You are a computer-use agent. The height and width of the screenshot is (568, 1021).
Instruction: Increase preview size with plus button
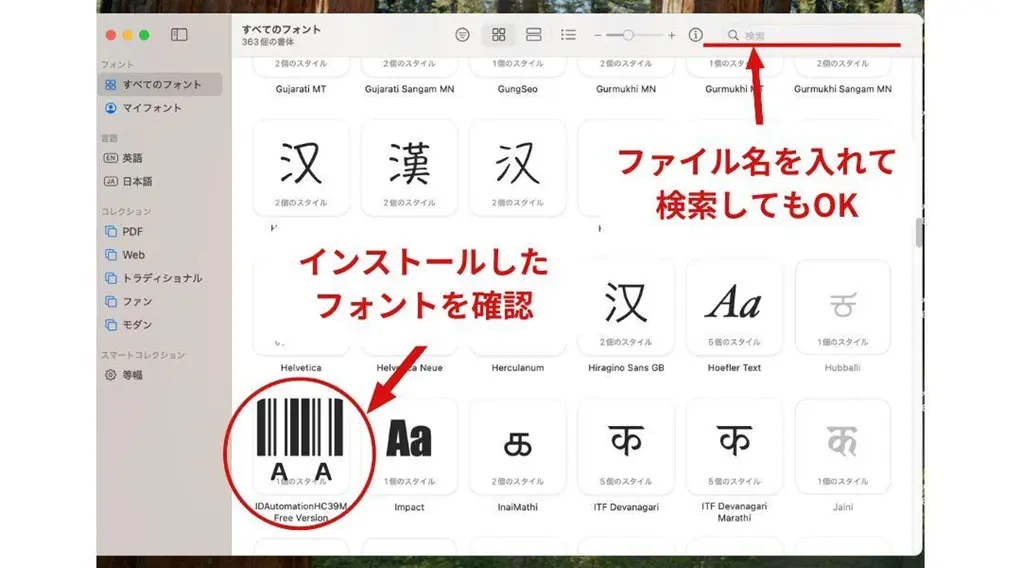click(x=671, y=35)
